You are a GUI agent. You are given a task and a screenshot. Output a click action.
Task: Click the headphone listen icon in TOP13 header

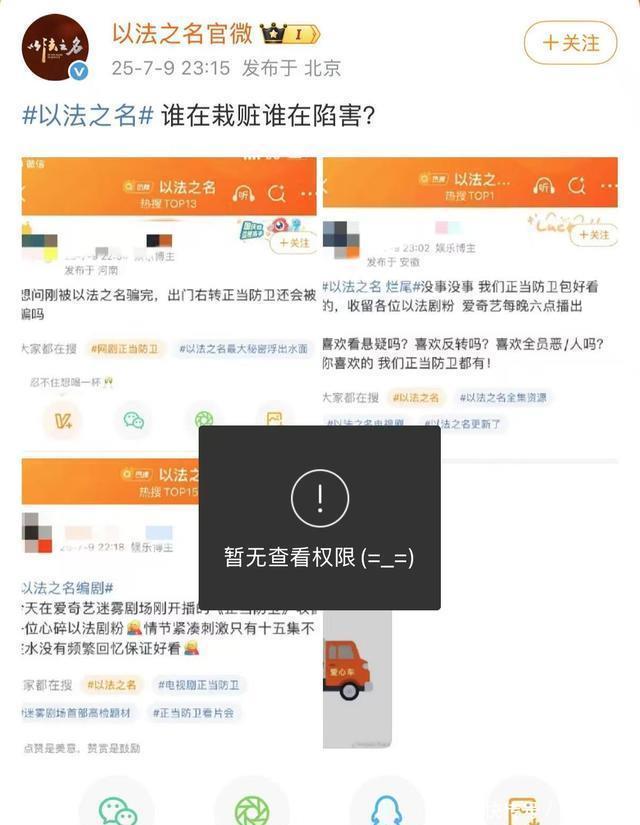pos(243,194)
